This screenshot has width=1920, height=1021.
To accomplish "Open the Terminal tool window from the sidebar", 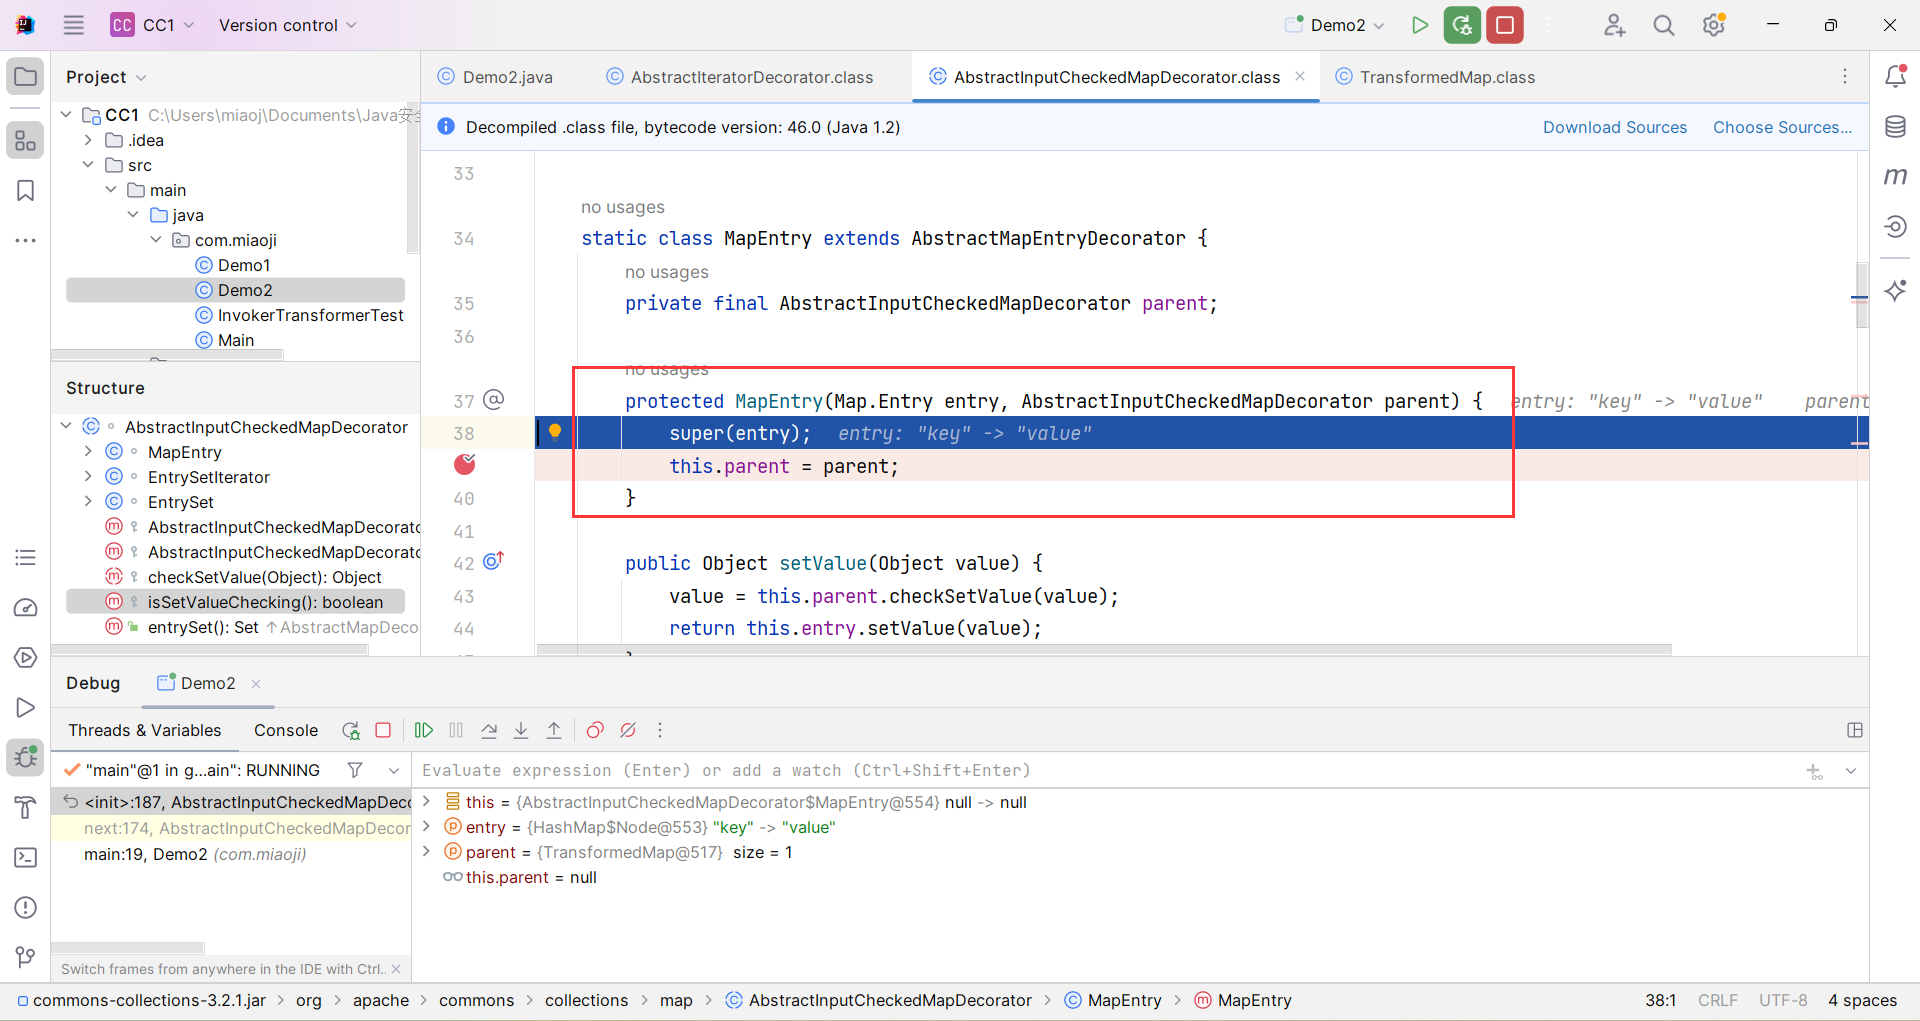I will pos(26,858).
